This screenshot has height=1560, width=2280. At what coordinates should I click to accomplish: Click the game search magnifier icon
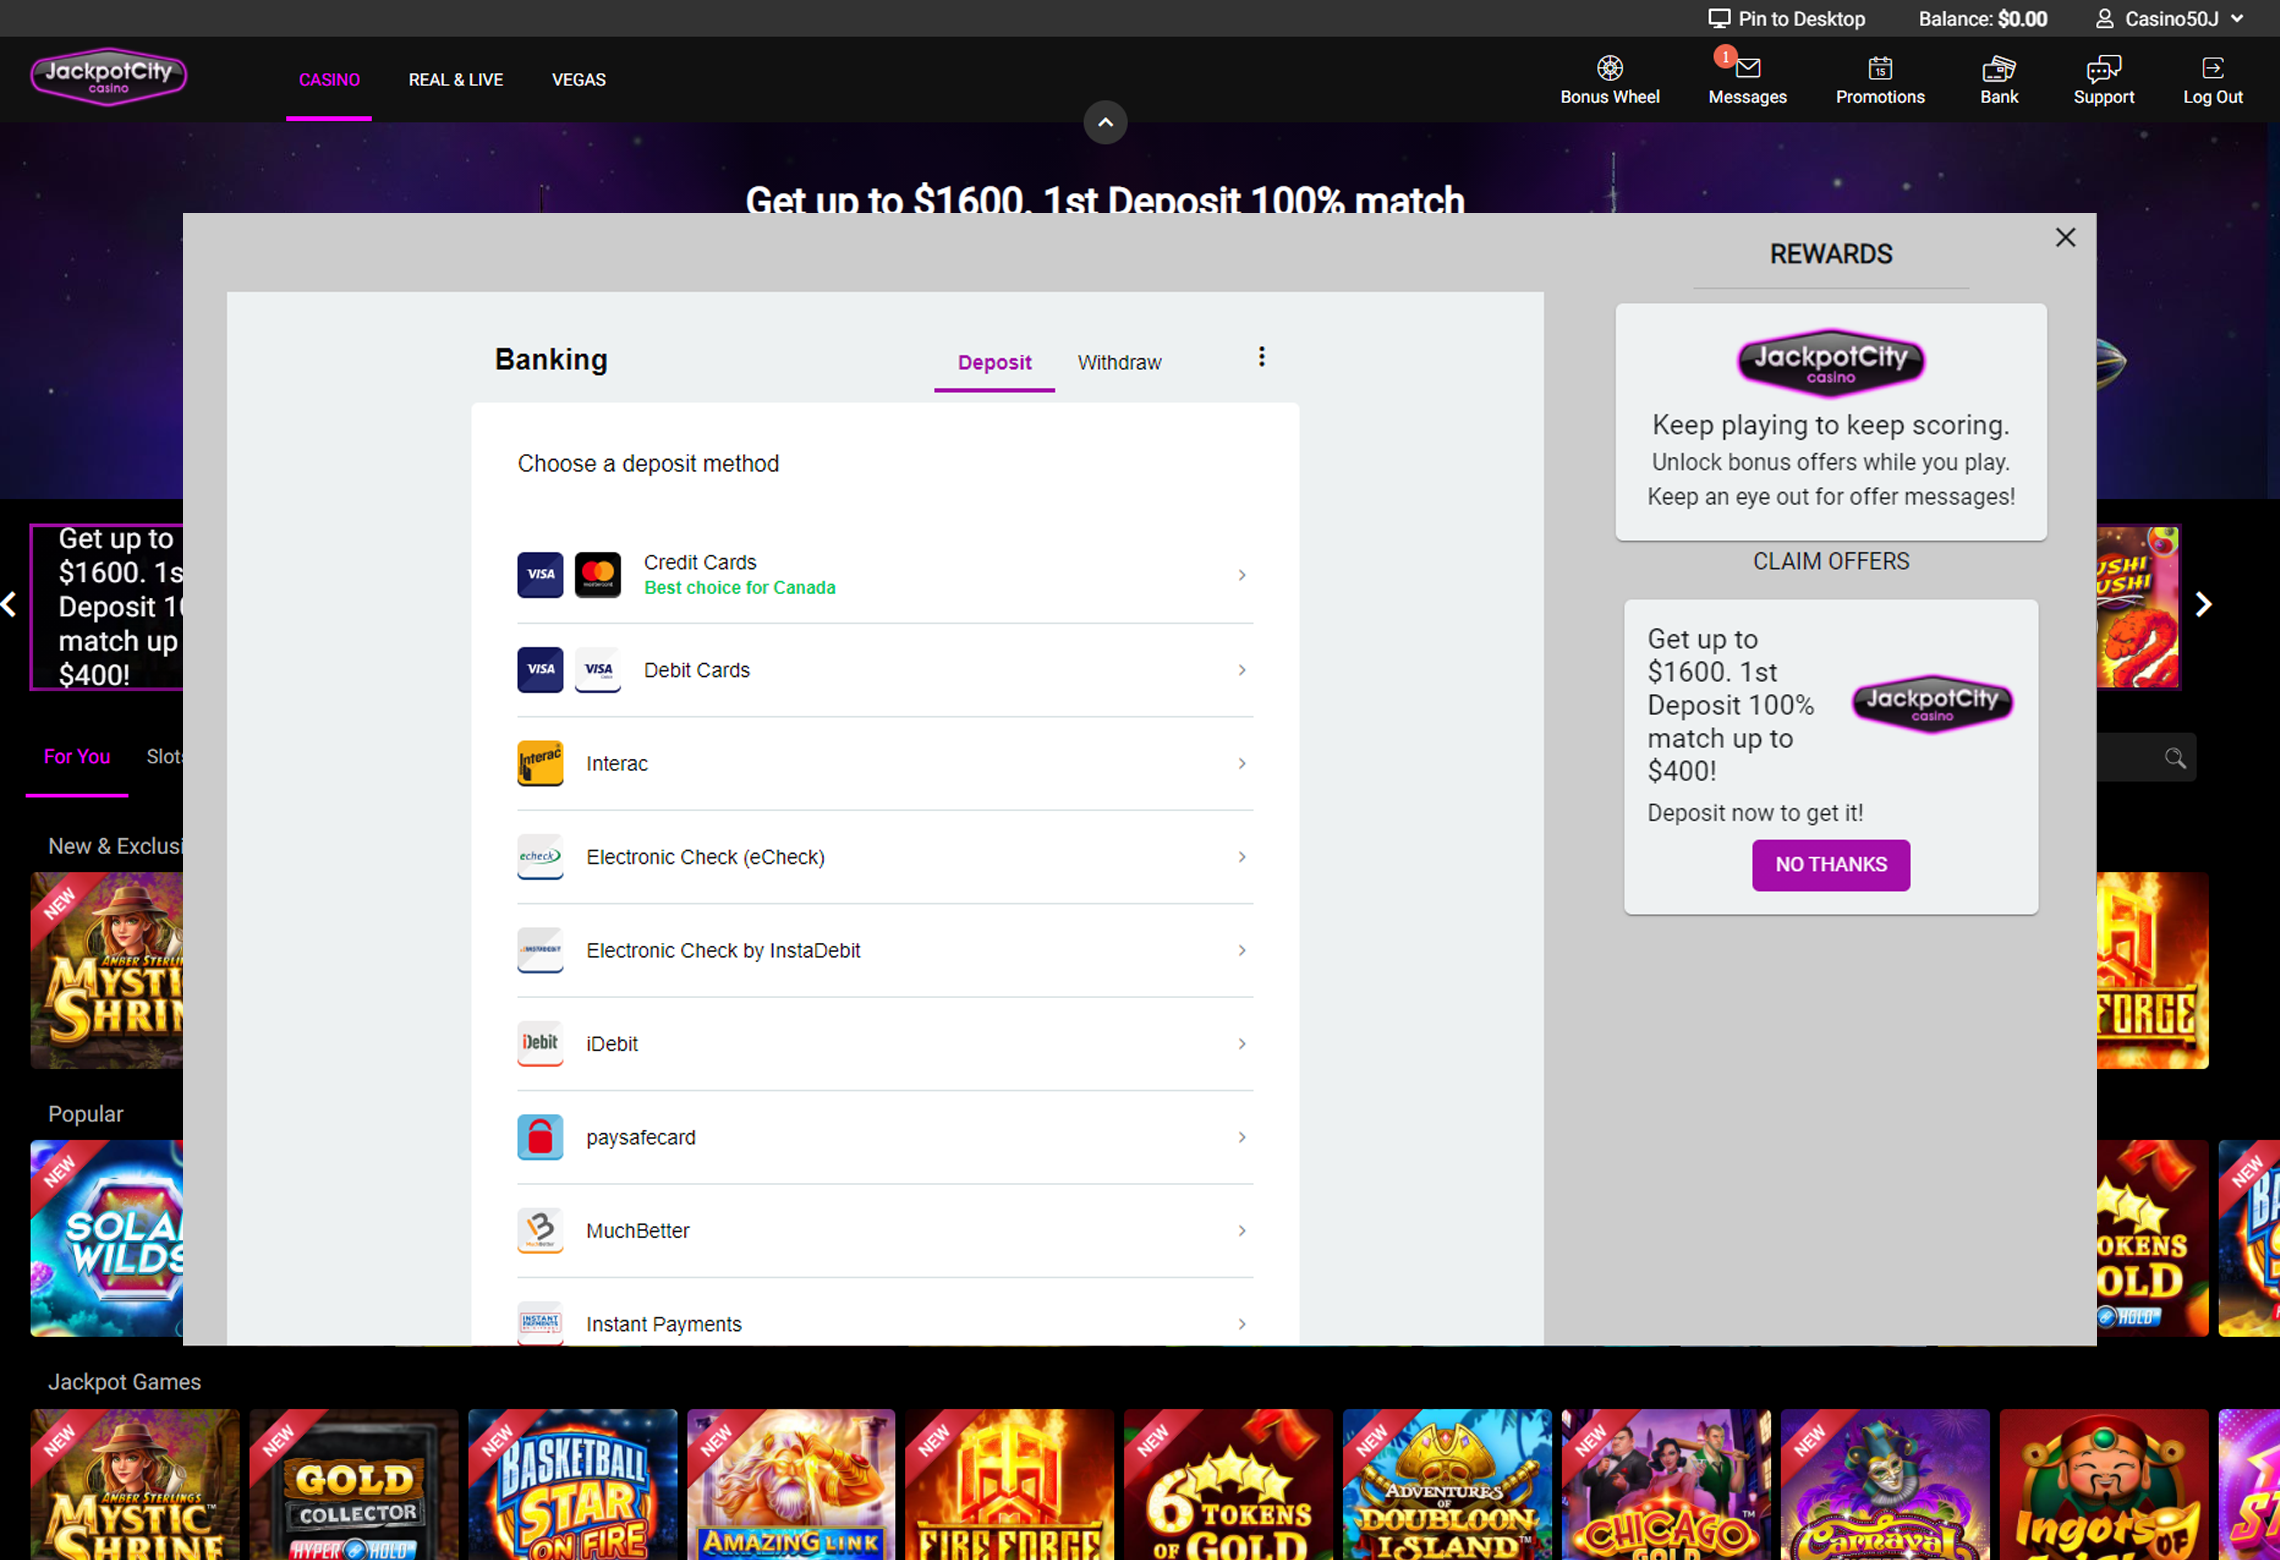tap(2175, 757)
